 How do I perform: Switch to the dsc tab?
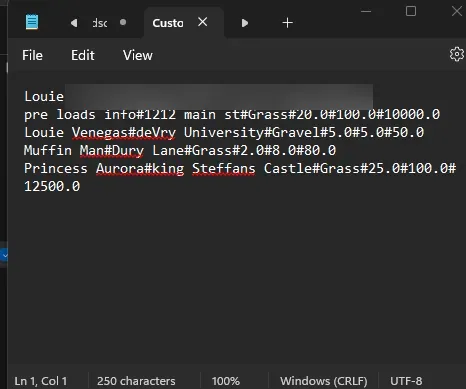(x=100, y=23)
